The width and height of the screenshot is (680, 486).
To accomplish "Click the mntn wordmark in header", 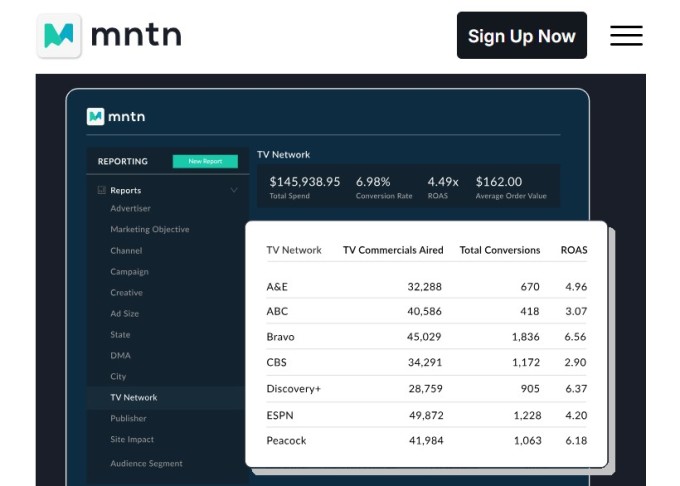I will point(136,36).
